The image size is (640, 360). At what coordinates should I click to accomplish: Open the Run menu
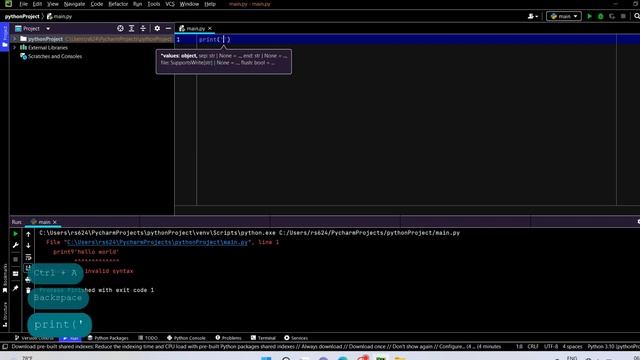(x=138, y=4)
